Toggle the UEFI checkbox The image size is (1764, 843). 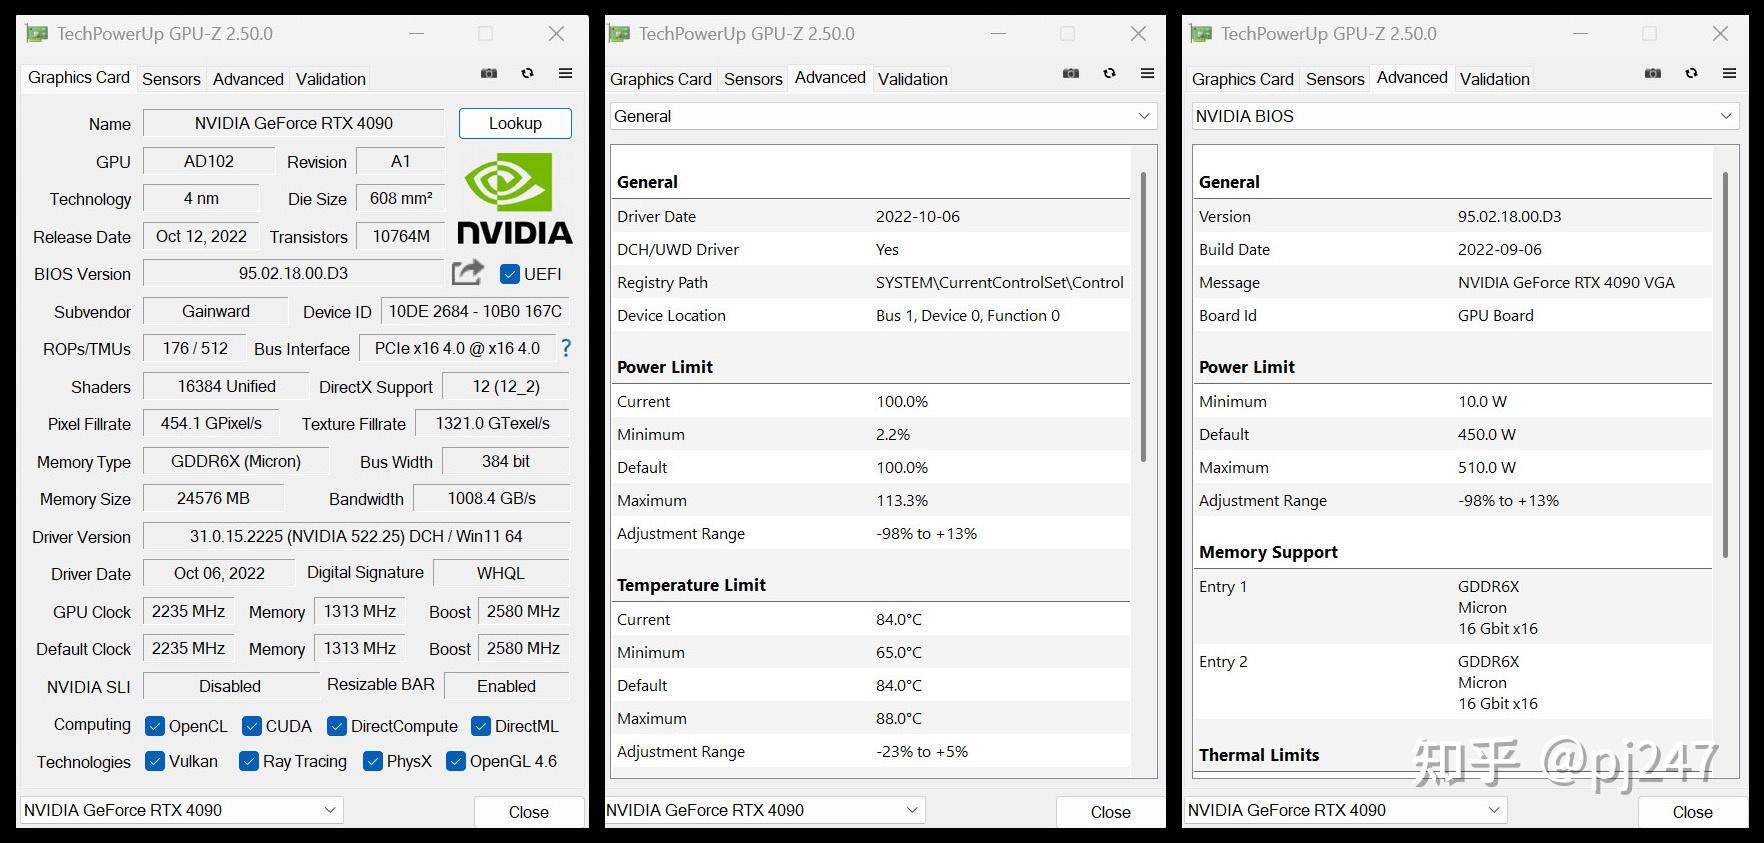click(510, 274)
